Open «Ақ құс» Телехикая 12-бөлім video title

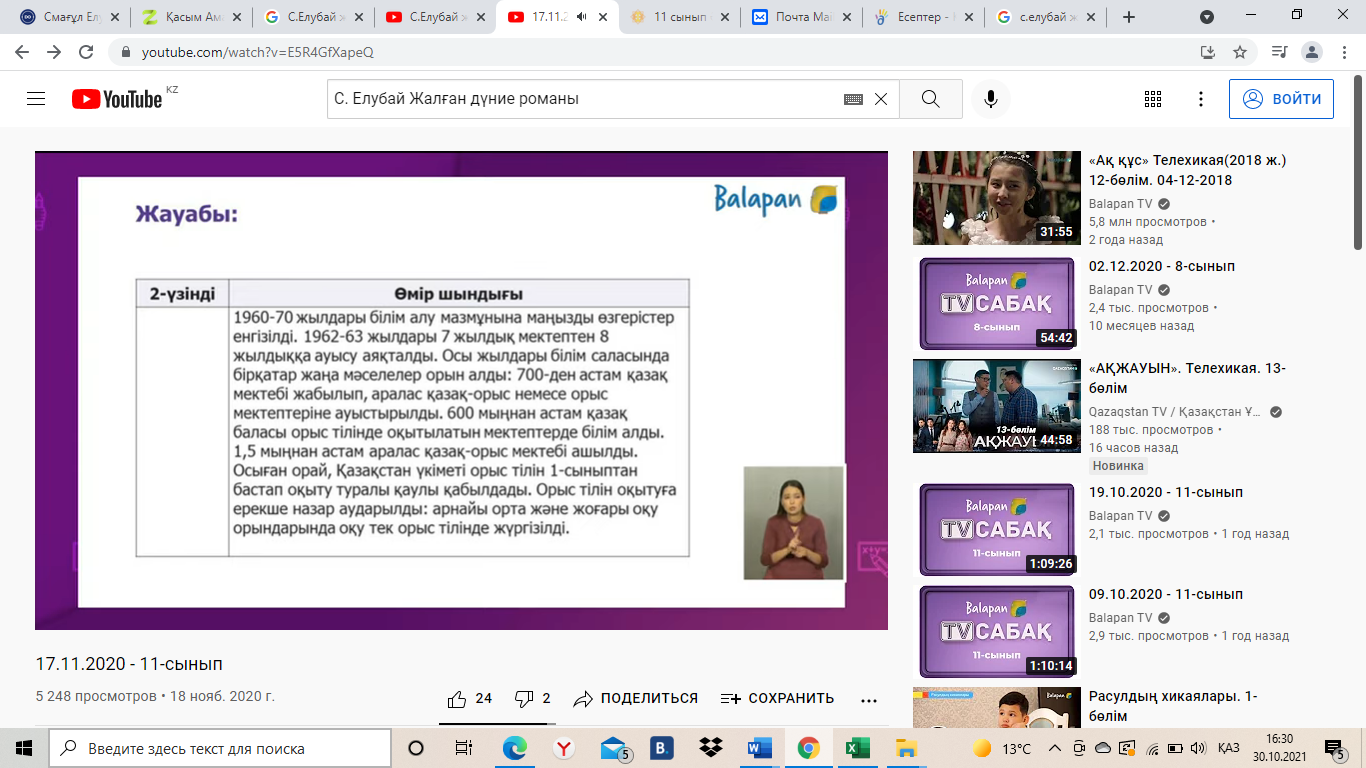click(1187, 170)
